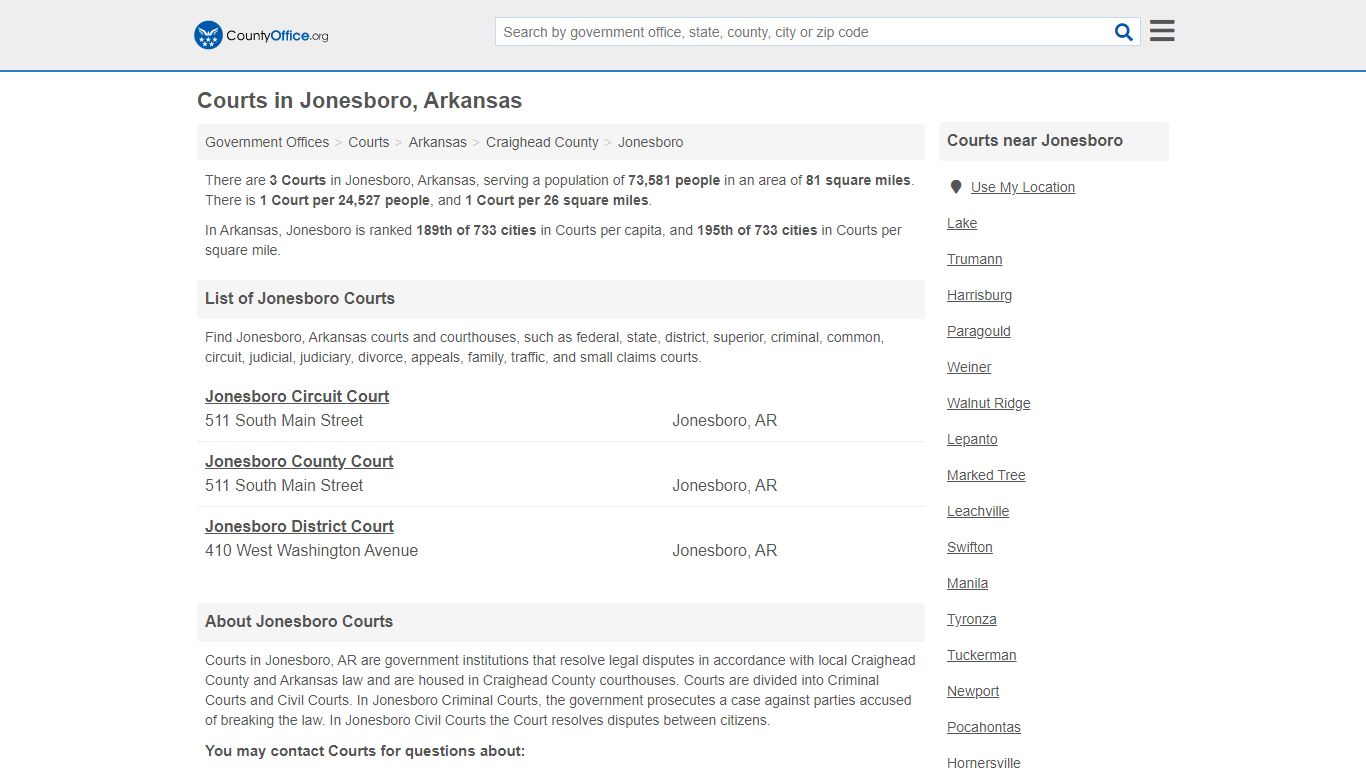Click the location pin icon
The height and width of the screenshot is (768, 1366).
point(955,187)
